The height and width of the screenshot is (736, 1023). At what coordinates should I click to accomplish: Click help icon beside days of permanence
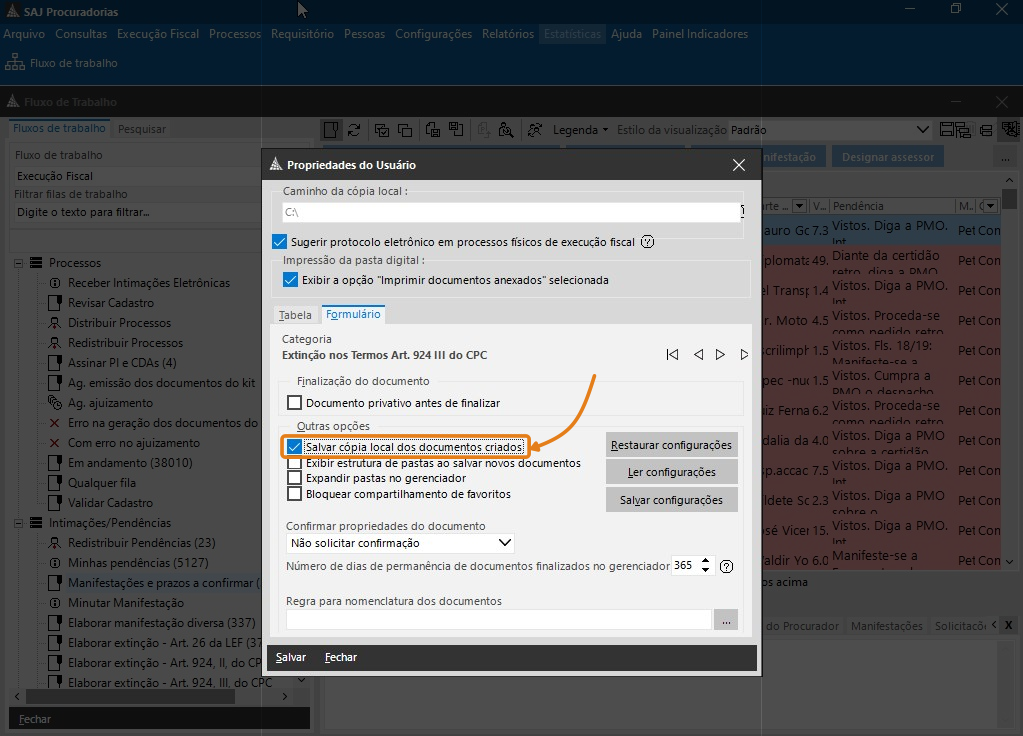click(x=727, y=566)
